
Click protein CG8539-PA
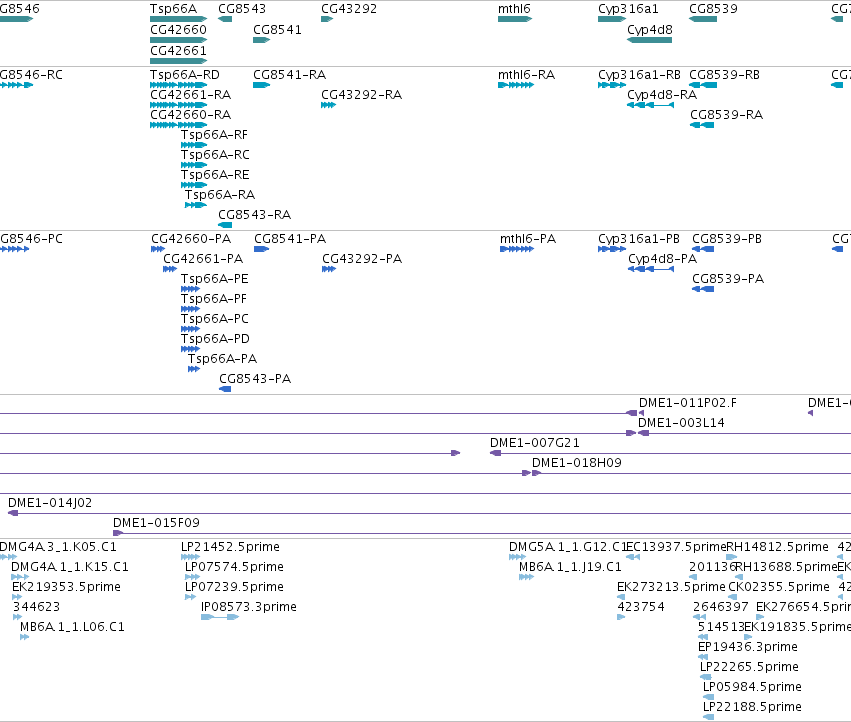pyautogui.click(x=703, y=289)
